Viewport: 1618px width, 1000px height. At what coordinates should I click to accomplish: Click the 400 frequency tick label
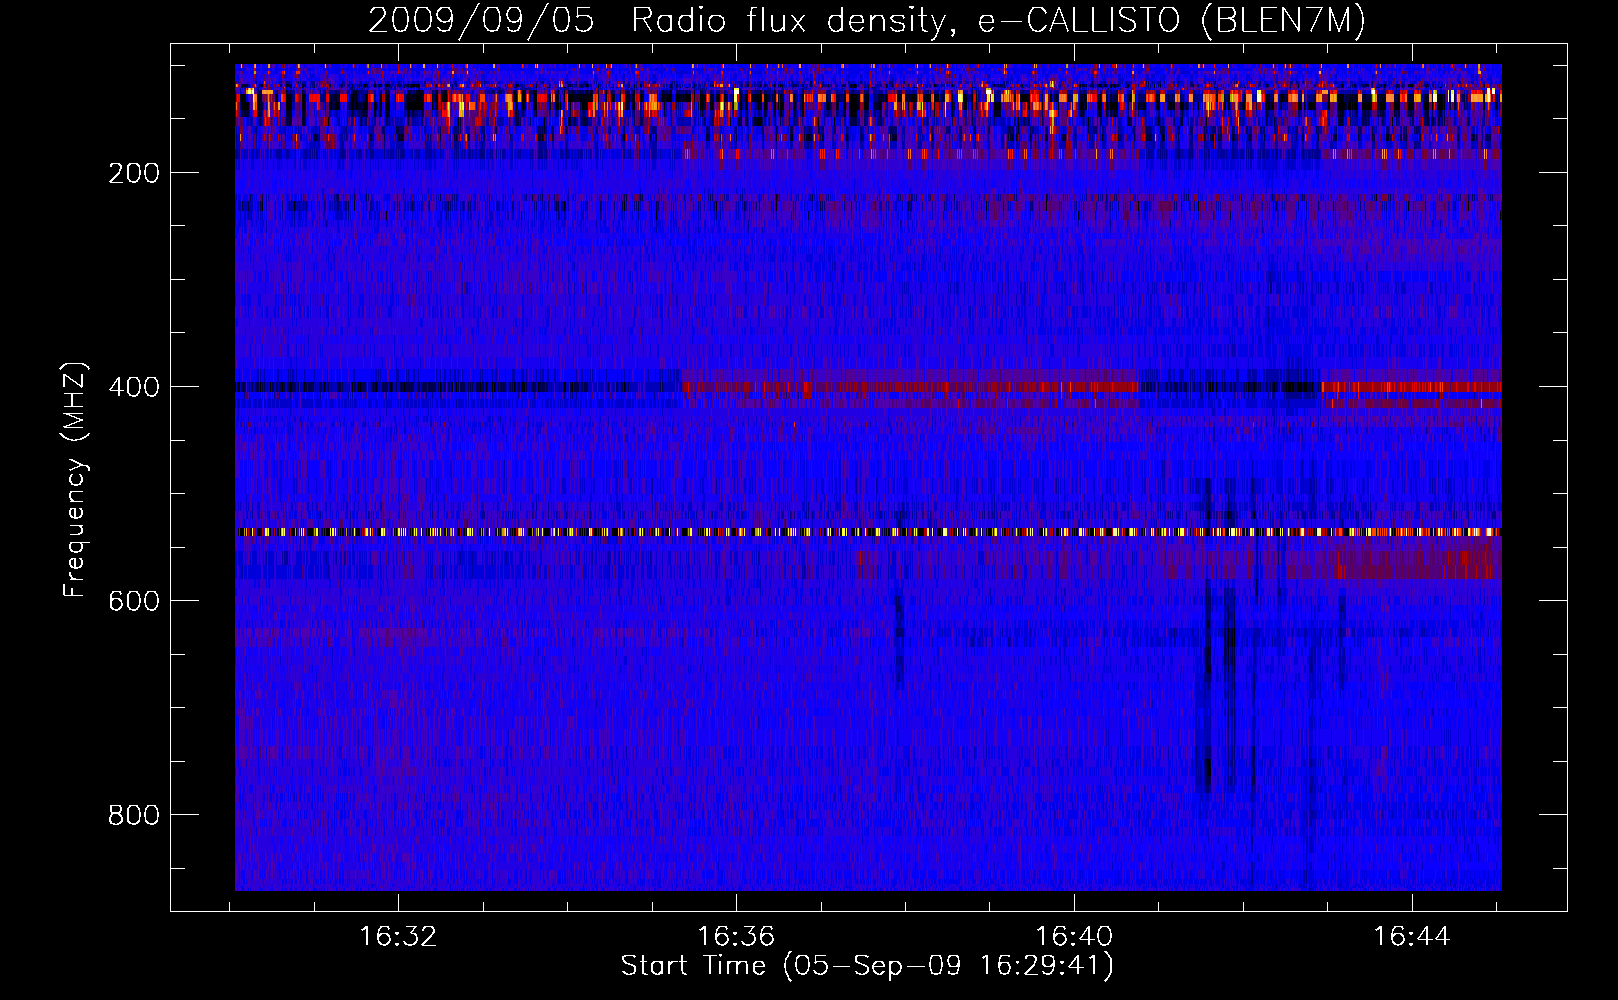134,387
